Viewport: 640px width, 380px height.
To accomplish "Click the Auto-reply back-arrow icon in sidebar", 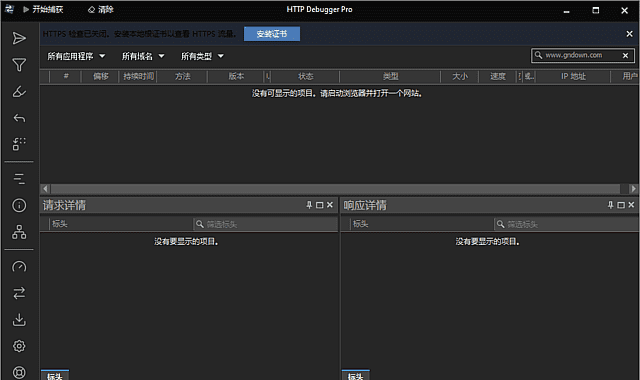I will (19, 118).
